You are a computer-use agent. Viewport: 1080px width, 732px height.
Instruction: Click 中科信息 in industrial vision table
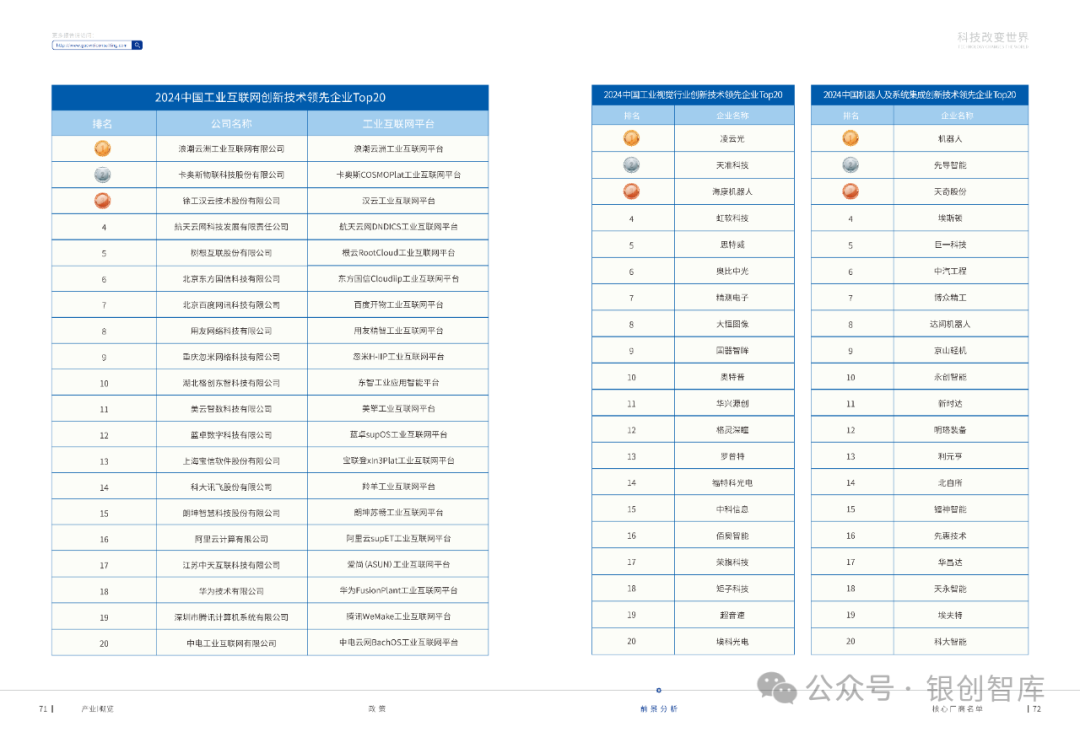(732, 510)
